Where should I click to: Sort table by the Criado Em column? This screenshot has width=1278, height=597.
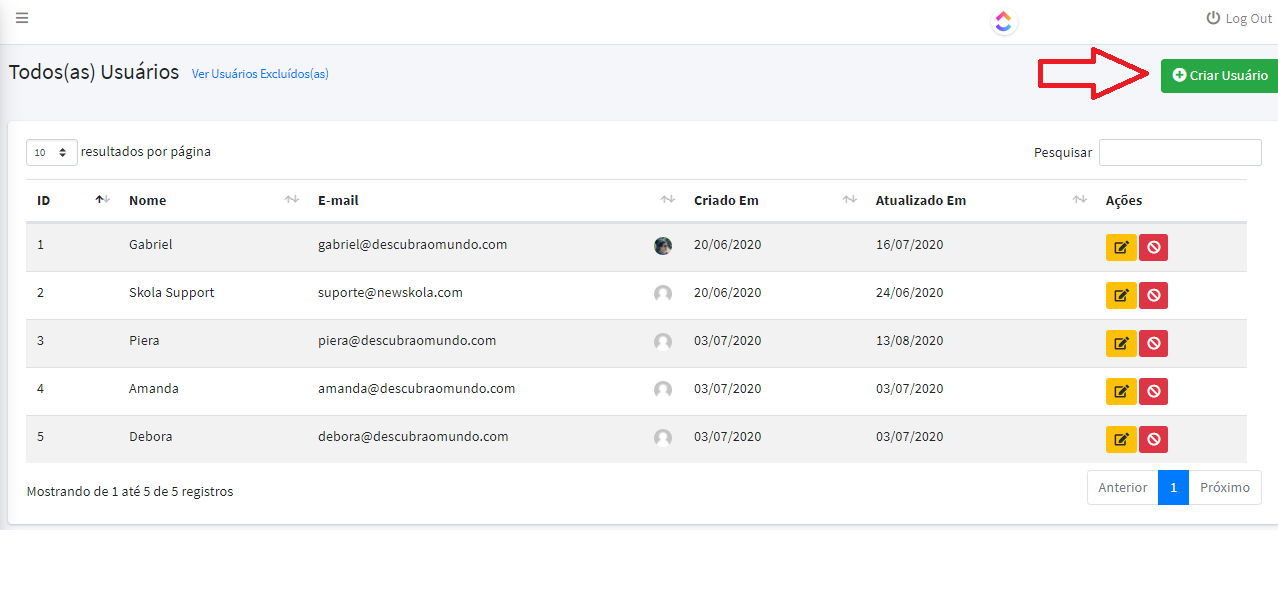pos(774,200)
